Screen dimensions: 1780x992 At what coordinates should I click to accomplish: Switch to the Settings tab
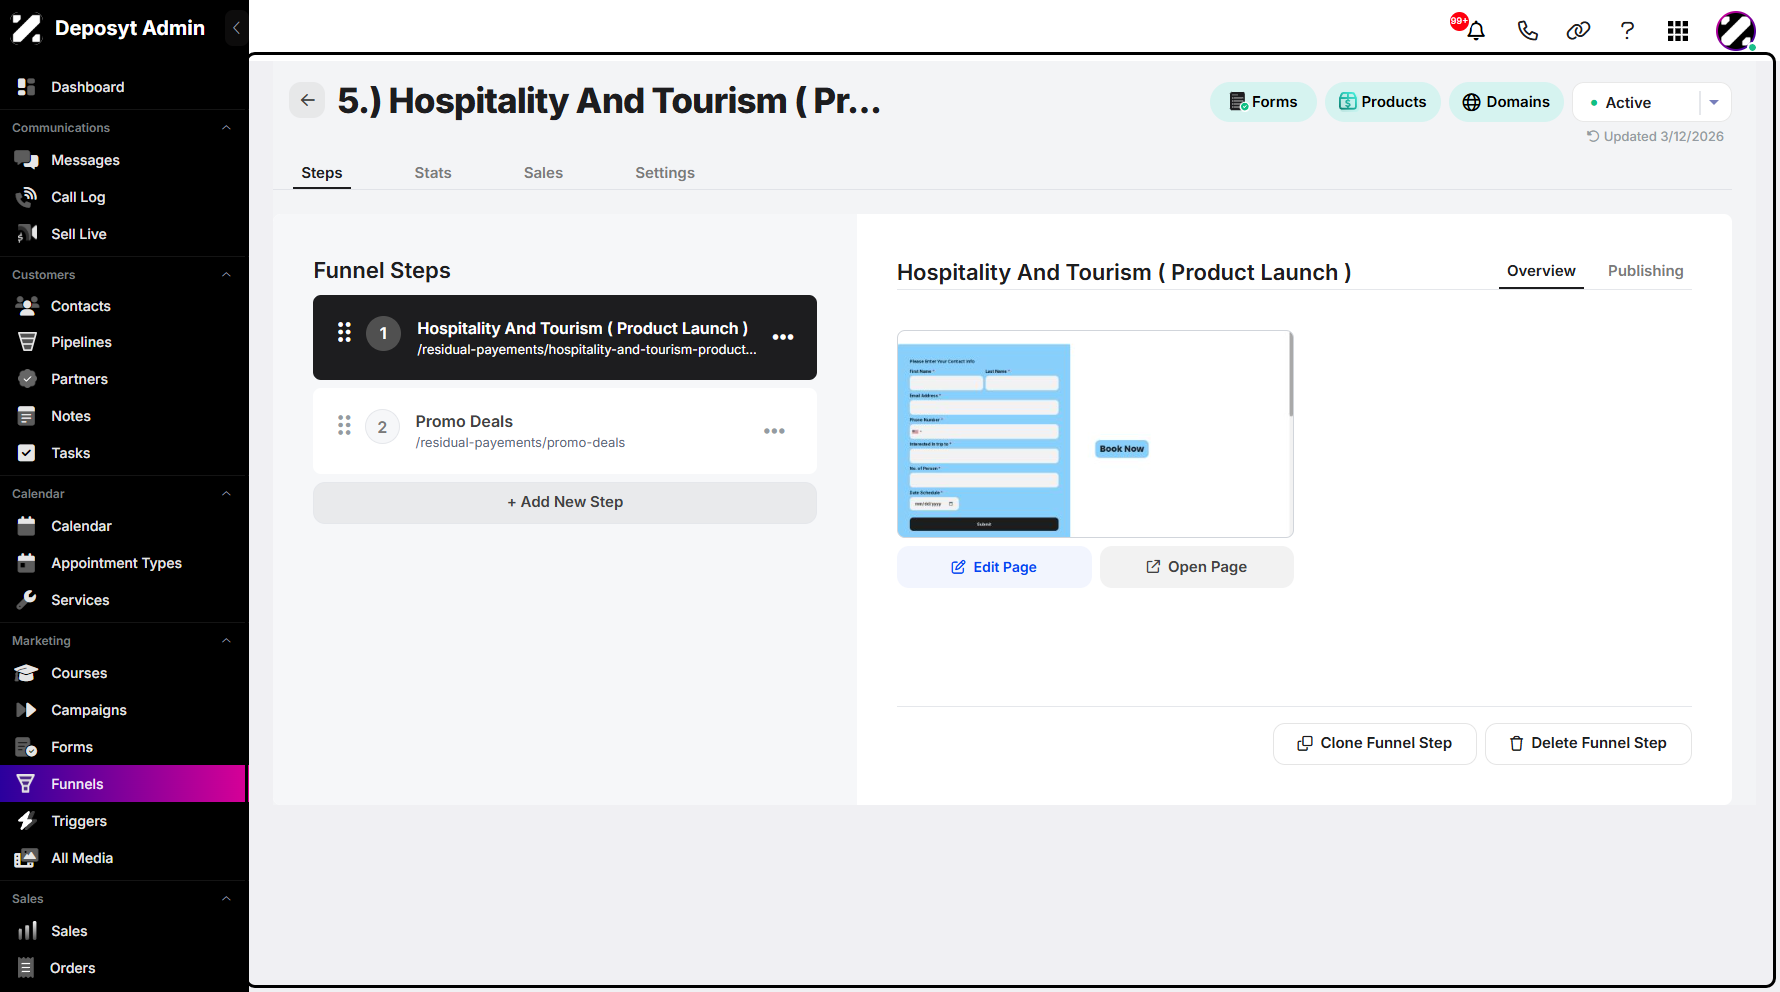(665, 173)
